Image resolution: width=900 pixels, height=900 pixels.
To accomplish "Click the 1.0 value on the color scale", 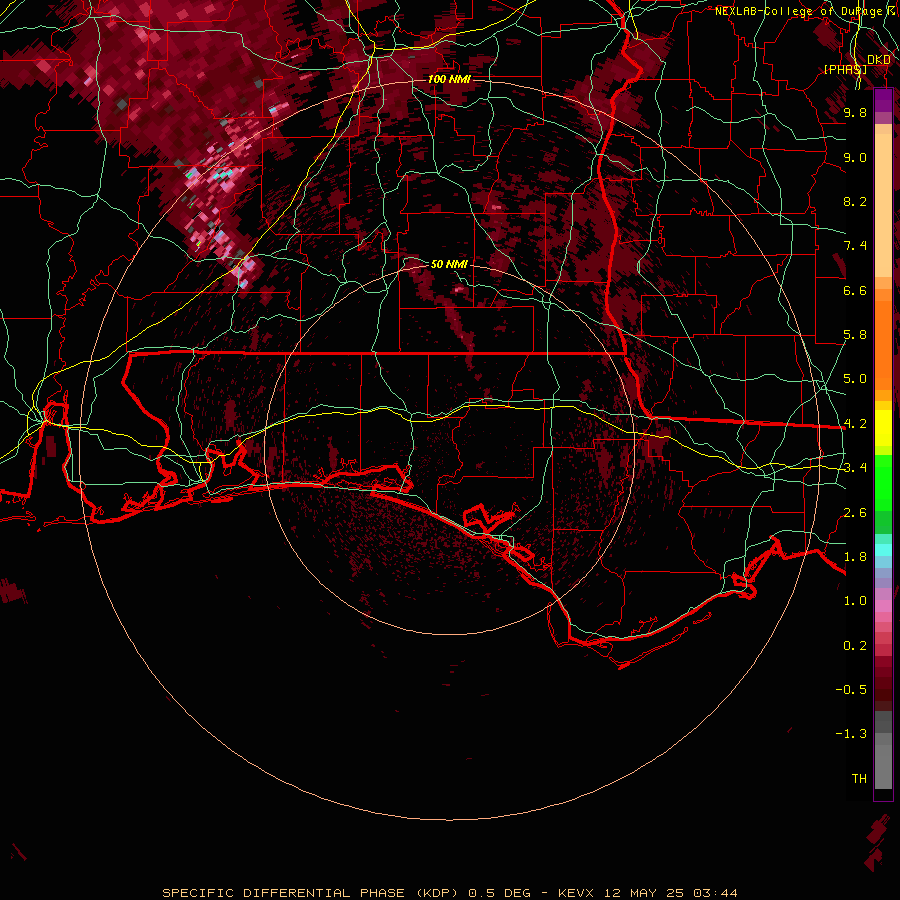I will pos(855,601).
